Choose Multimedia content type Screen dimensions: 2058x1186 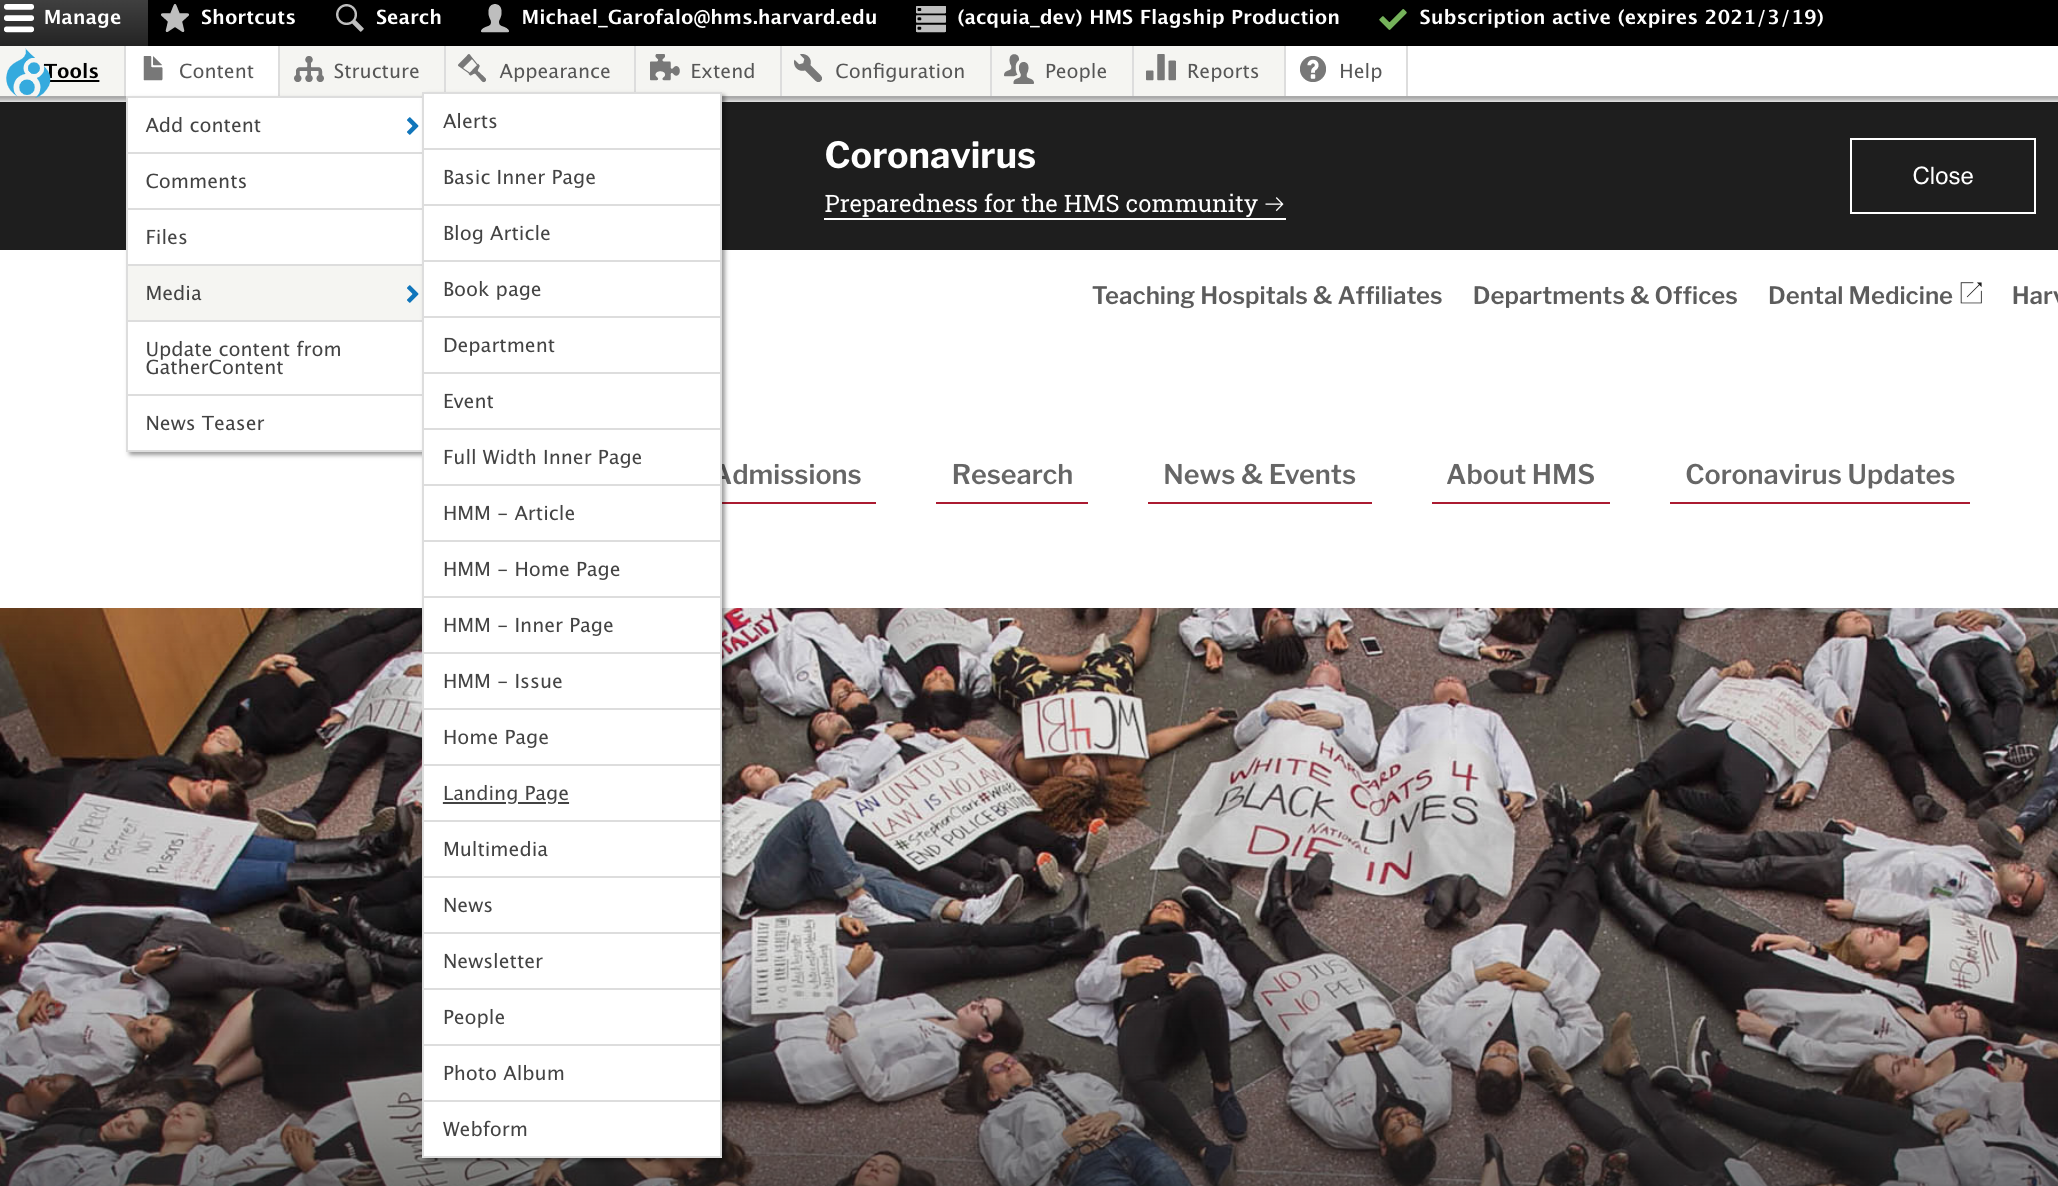572,849
